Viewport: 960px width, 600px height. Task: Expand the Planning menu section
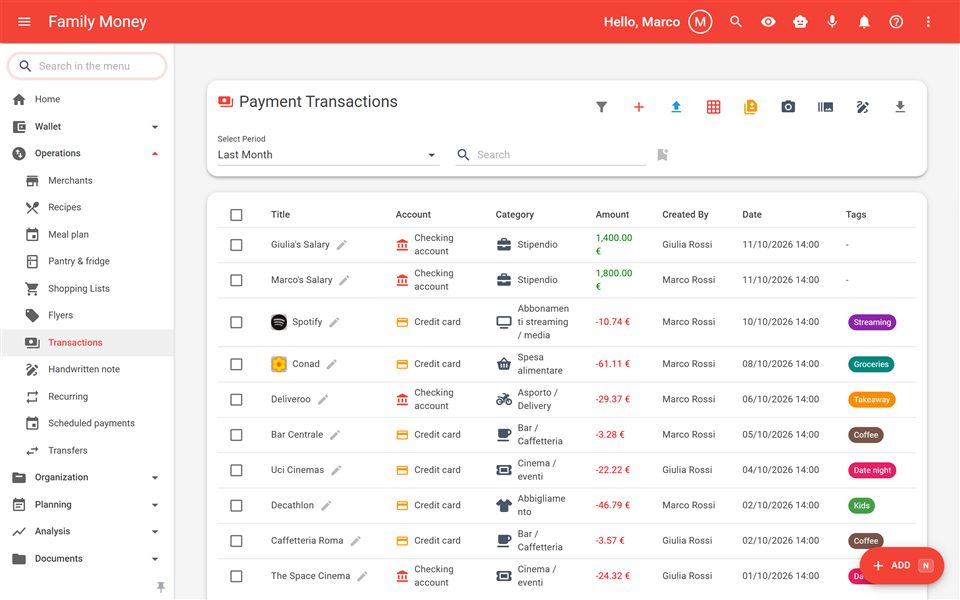point(86,504)
